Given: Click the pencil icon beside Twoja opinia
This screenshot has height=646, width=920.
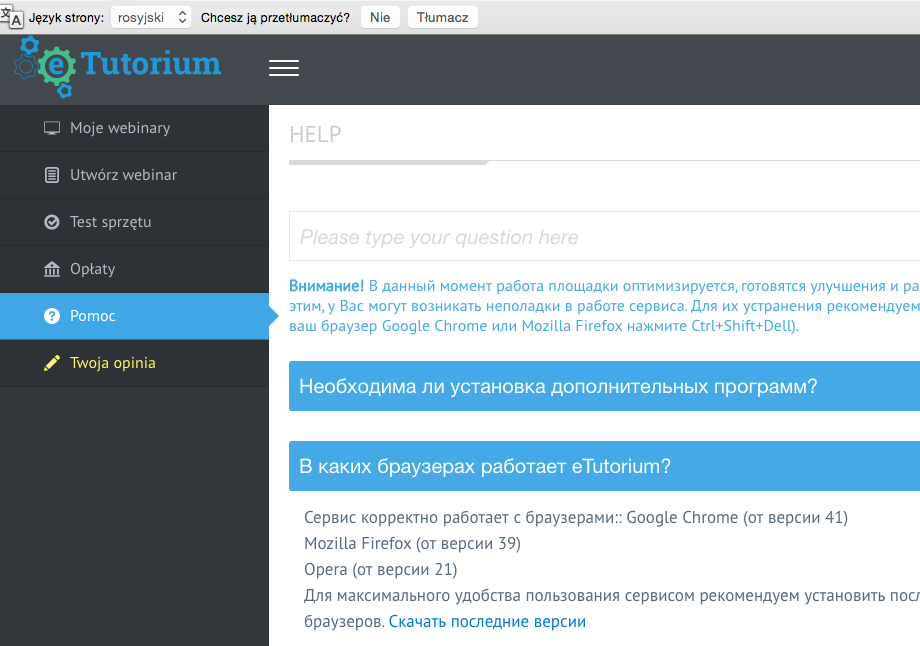Looking at the screenshot, I should point(52,363).
